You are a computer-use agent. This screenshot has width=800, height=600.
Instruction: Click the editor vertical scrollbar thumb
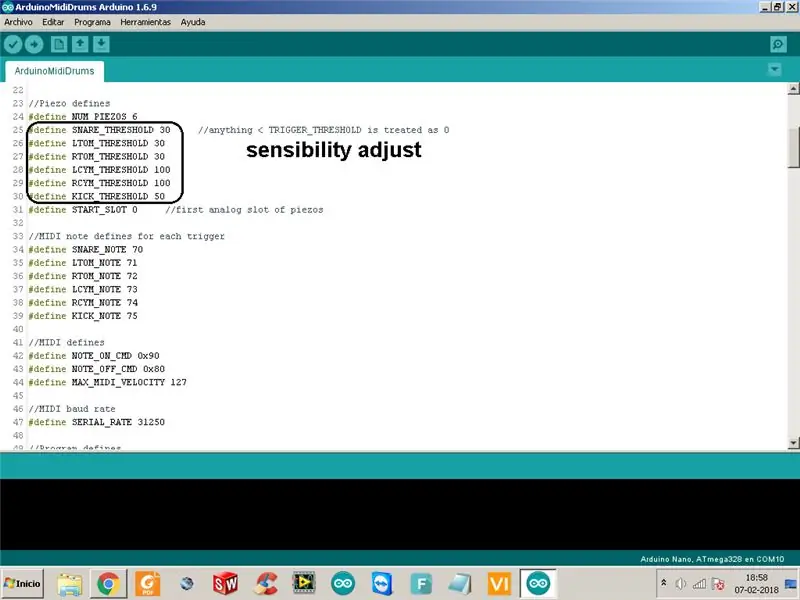tap(793, 147)
